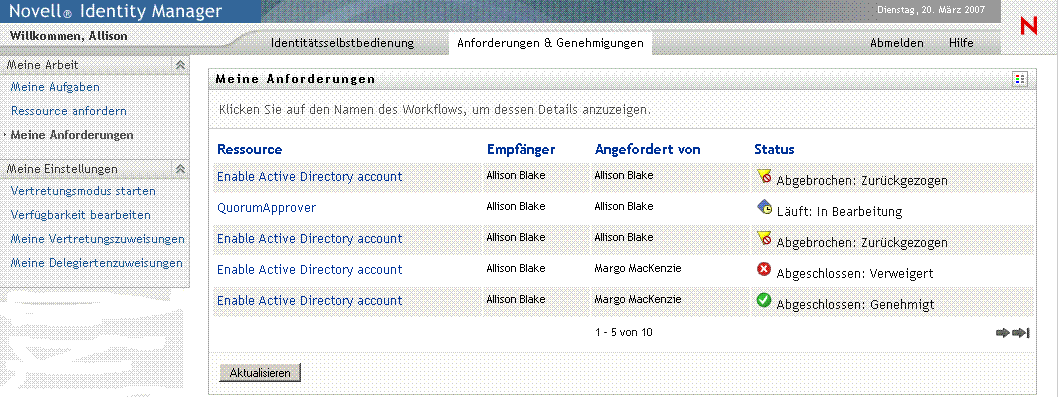1058x397 pixels.
Task: Jump to last page arrow icon
Action: pos(1021,333)
